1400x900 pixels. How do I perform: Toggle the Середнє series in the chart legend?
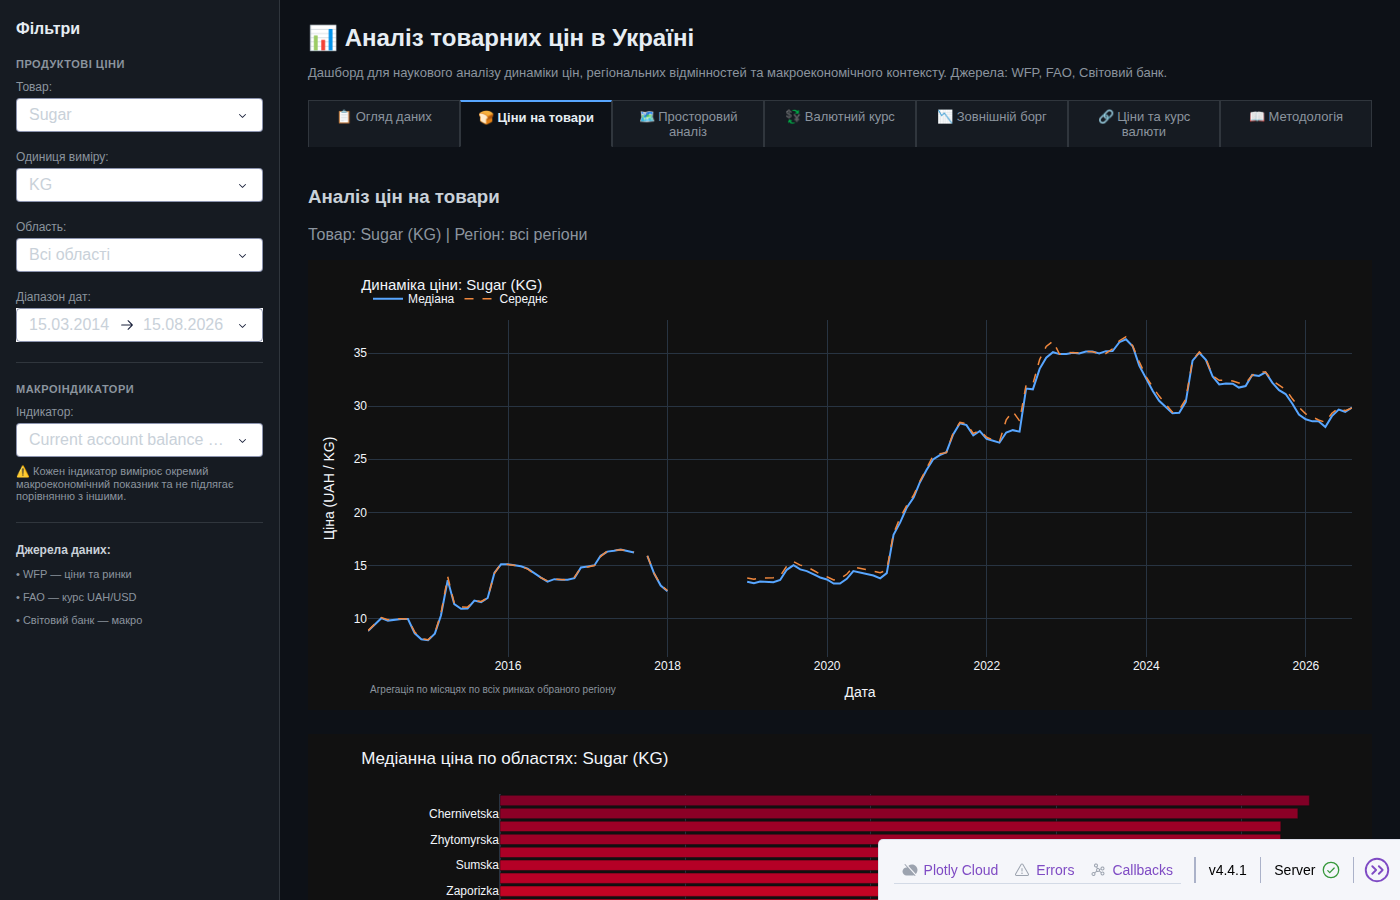click(x=506, y=299)
